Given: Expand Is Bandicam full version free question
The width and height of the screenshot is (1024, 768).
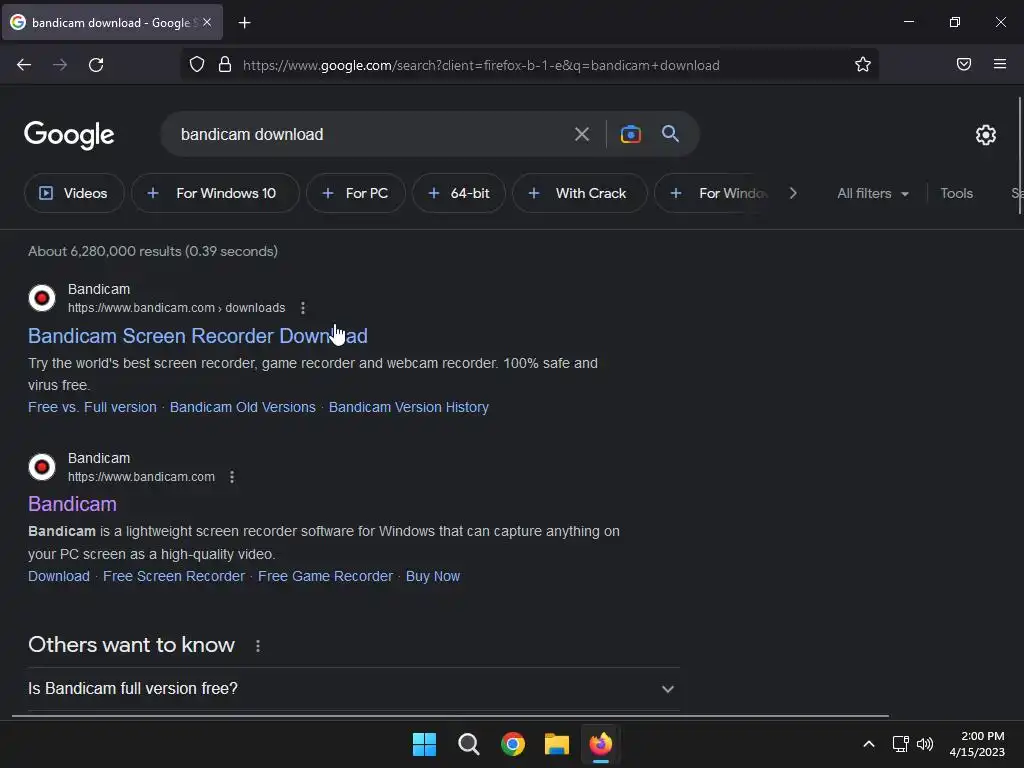Looking at the screenshot, I should pos(353,688).
